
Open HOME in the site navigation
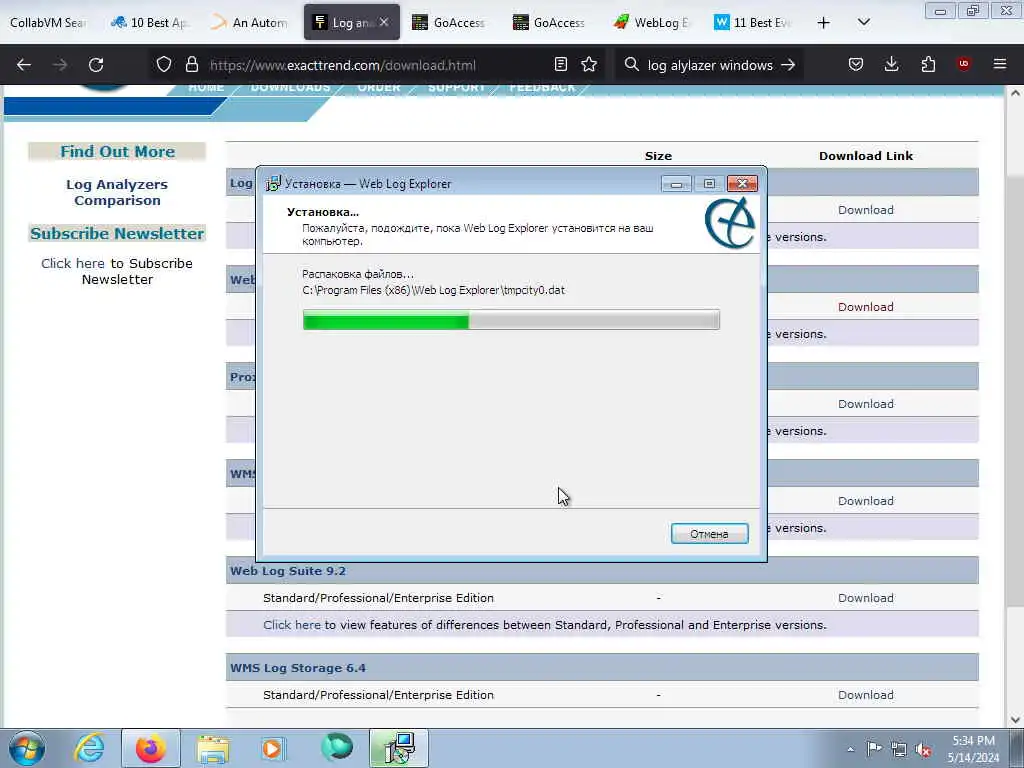coord(206,88)
